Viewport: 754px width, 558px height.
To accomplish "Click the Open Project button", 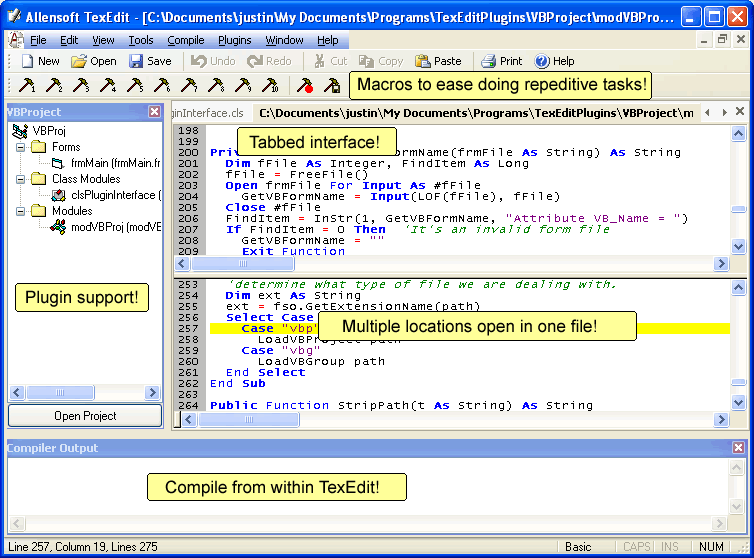I will click(x=85, y=416).
